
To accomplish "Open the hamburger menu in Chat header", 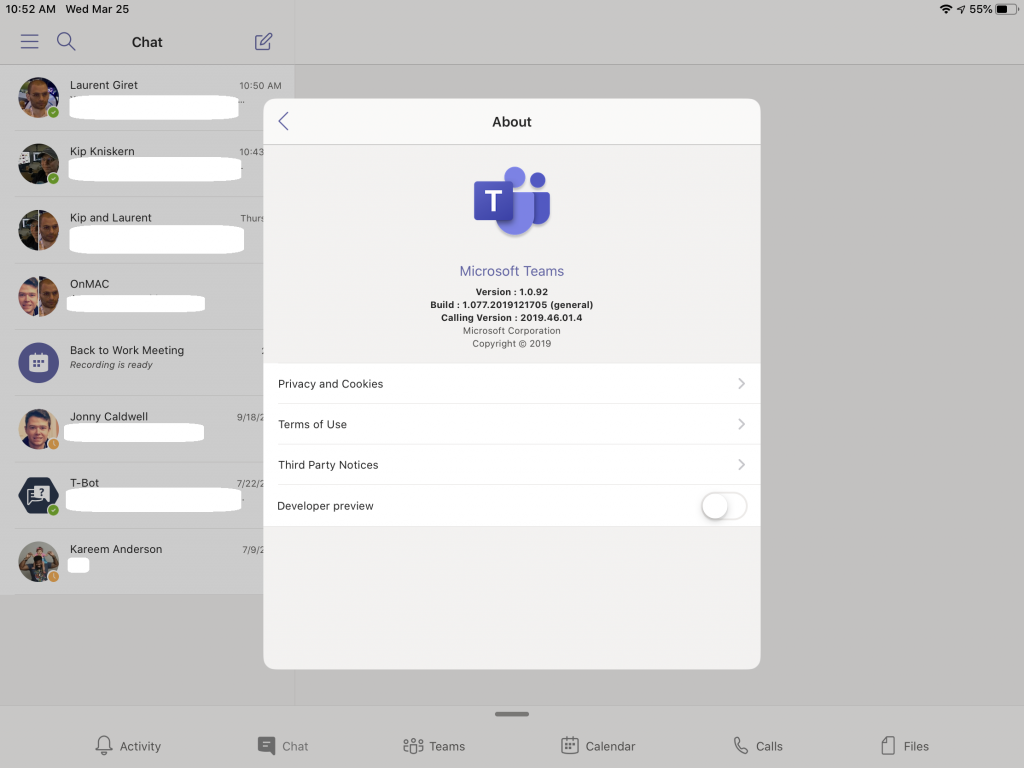I will tap(29, 42).
